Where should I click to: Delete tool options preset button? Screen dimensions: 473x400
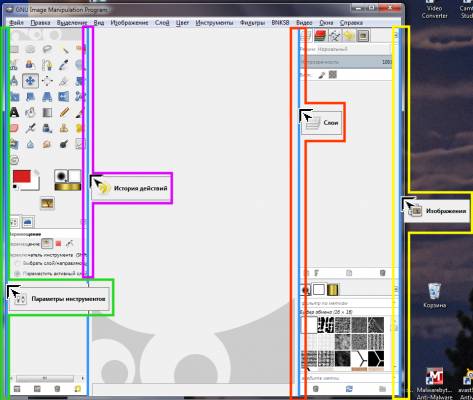tap(57, 389)
